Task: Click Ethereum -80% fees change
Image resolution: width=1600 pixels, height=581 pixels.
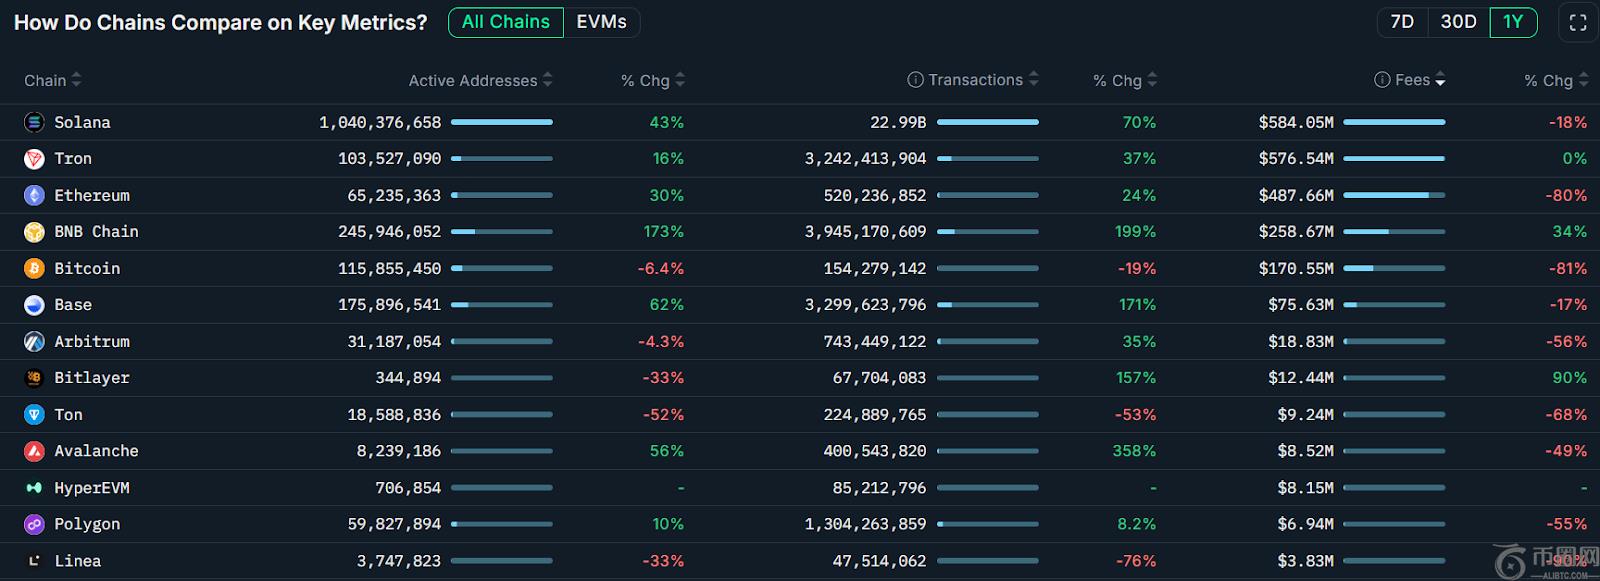Action: pyautogui.click(x=1566, y=195)
